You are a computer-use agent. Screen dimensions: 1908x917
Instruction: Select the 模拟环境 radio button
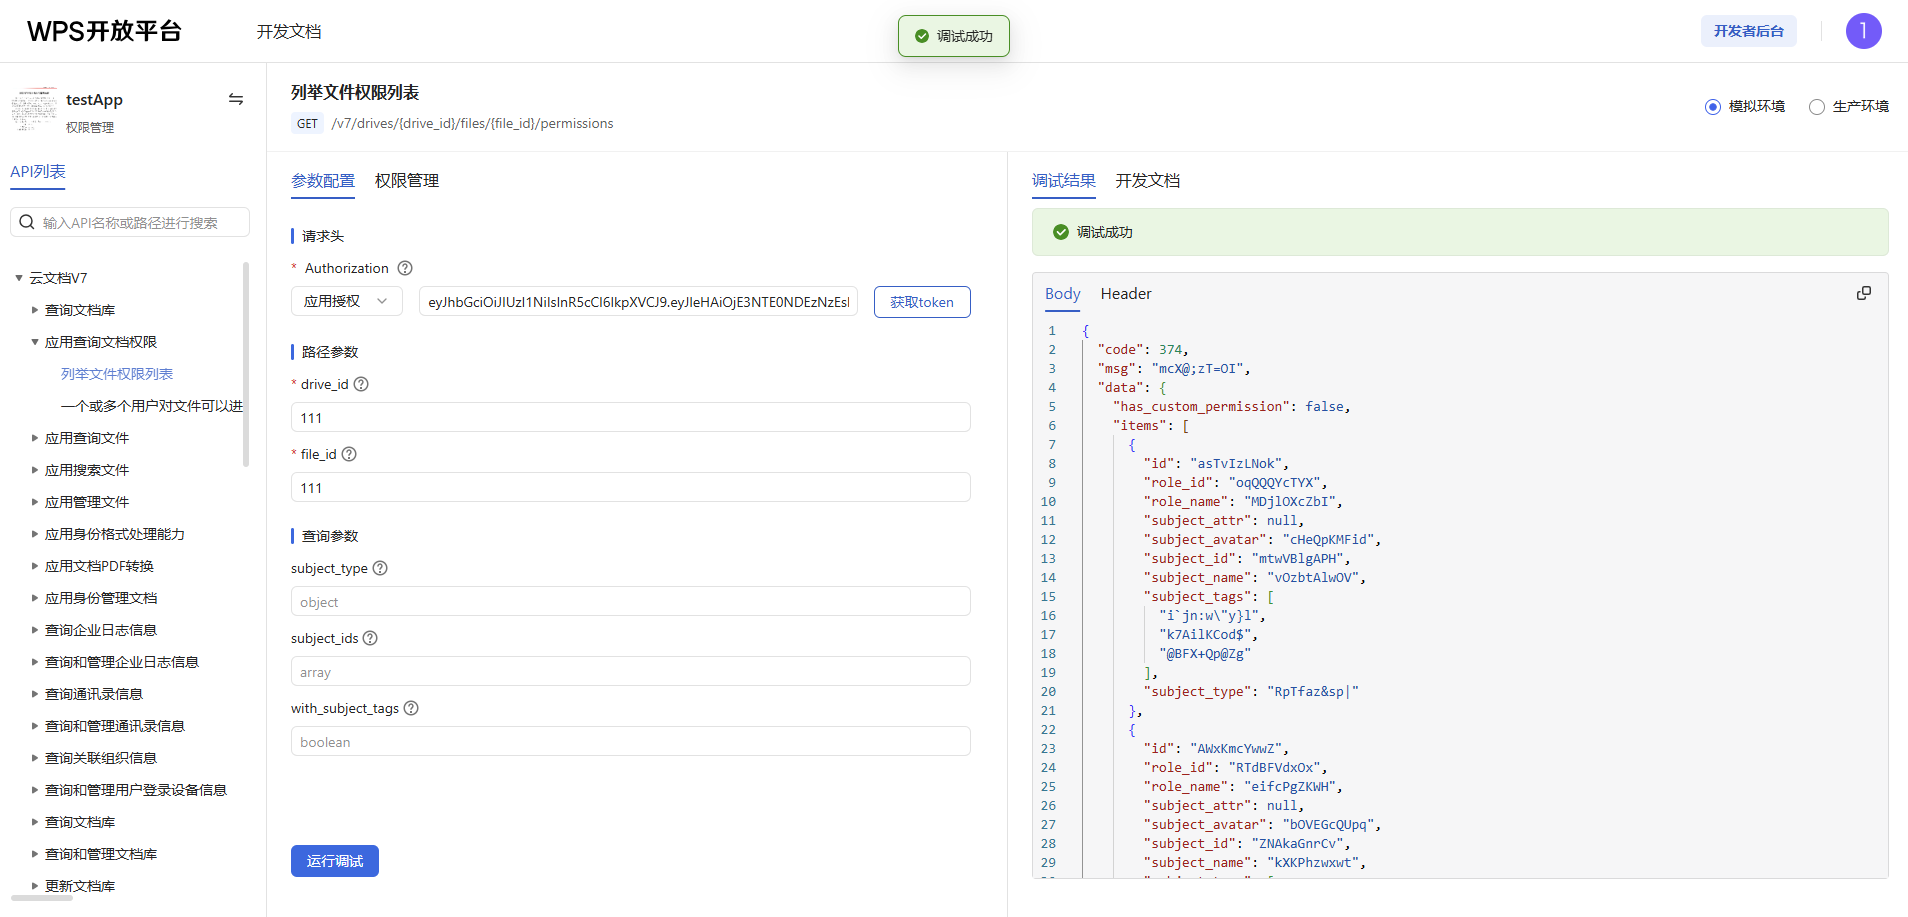(1712, 107)
